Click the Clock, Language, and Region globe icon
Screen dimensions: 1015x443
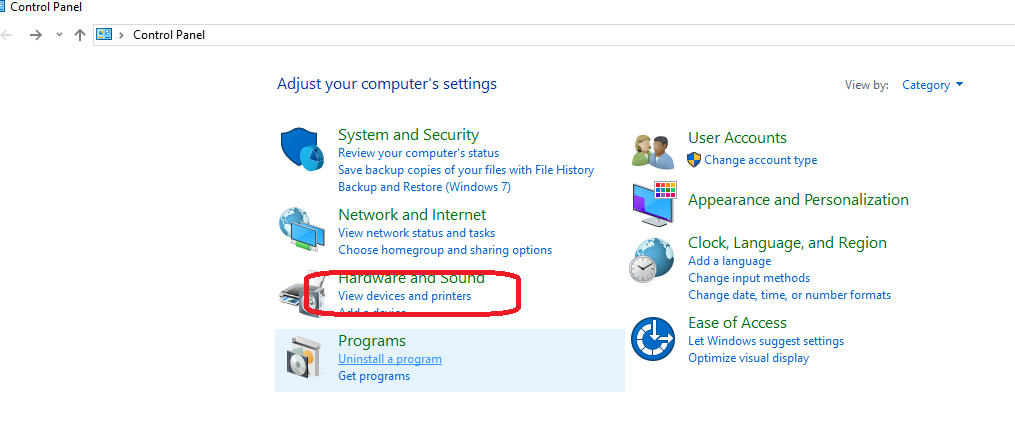point(652,260)
